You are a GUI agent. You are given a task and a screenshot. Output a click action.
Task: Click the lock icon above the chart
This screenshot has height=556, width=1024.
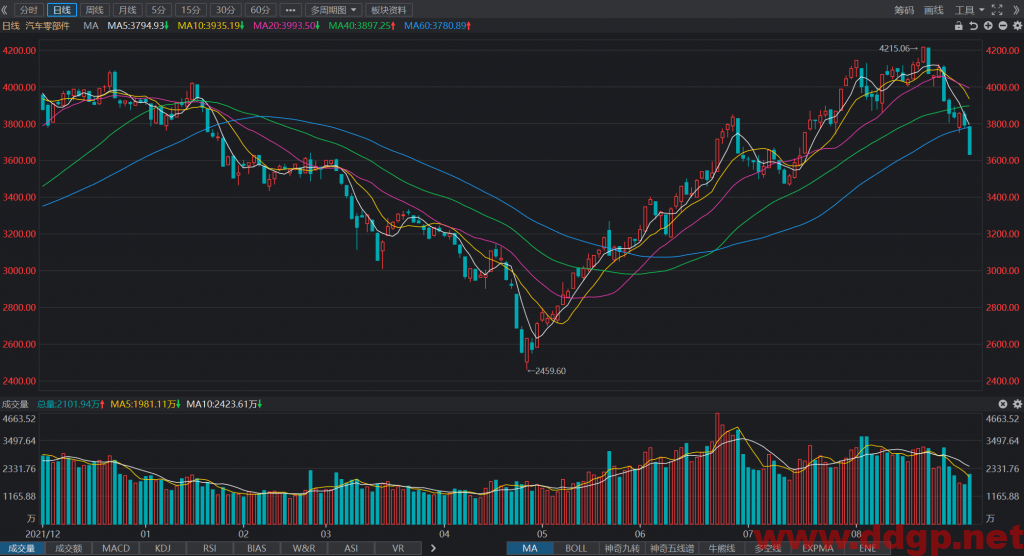pyautogui.click(x=959, y=25)
